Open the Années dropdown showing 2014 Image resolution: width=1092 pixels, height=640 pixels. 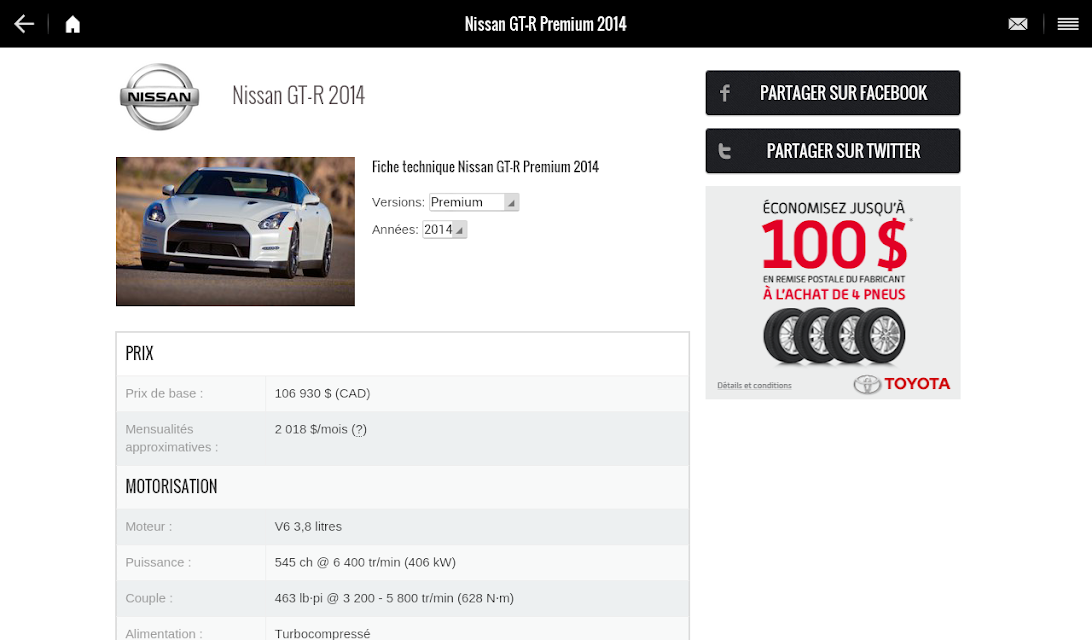444,229
